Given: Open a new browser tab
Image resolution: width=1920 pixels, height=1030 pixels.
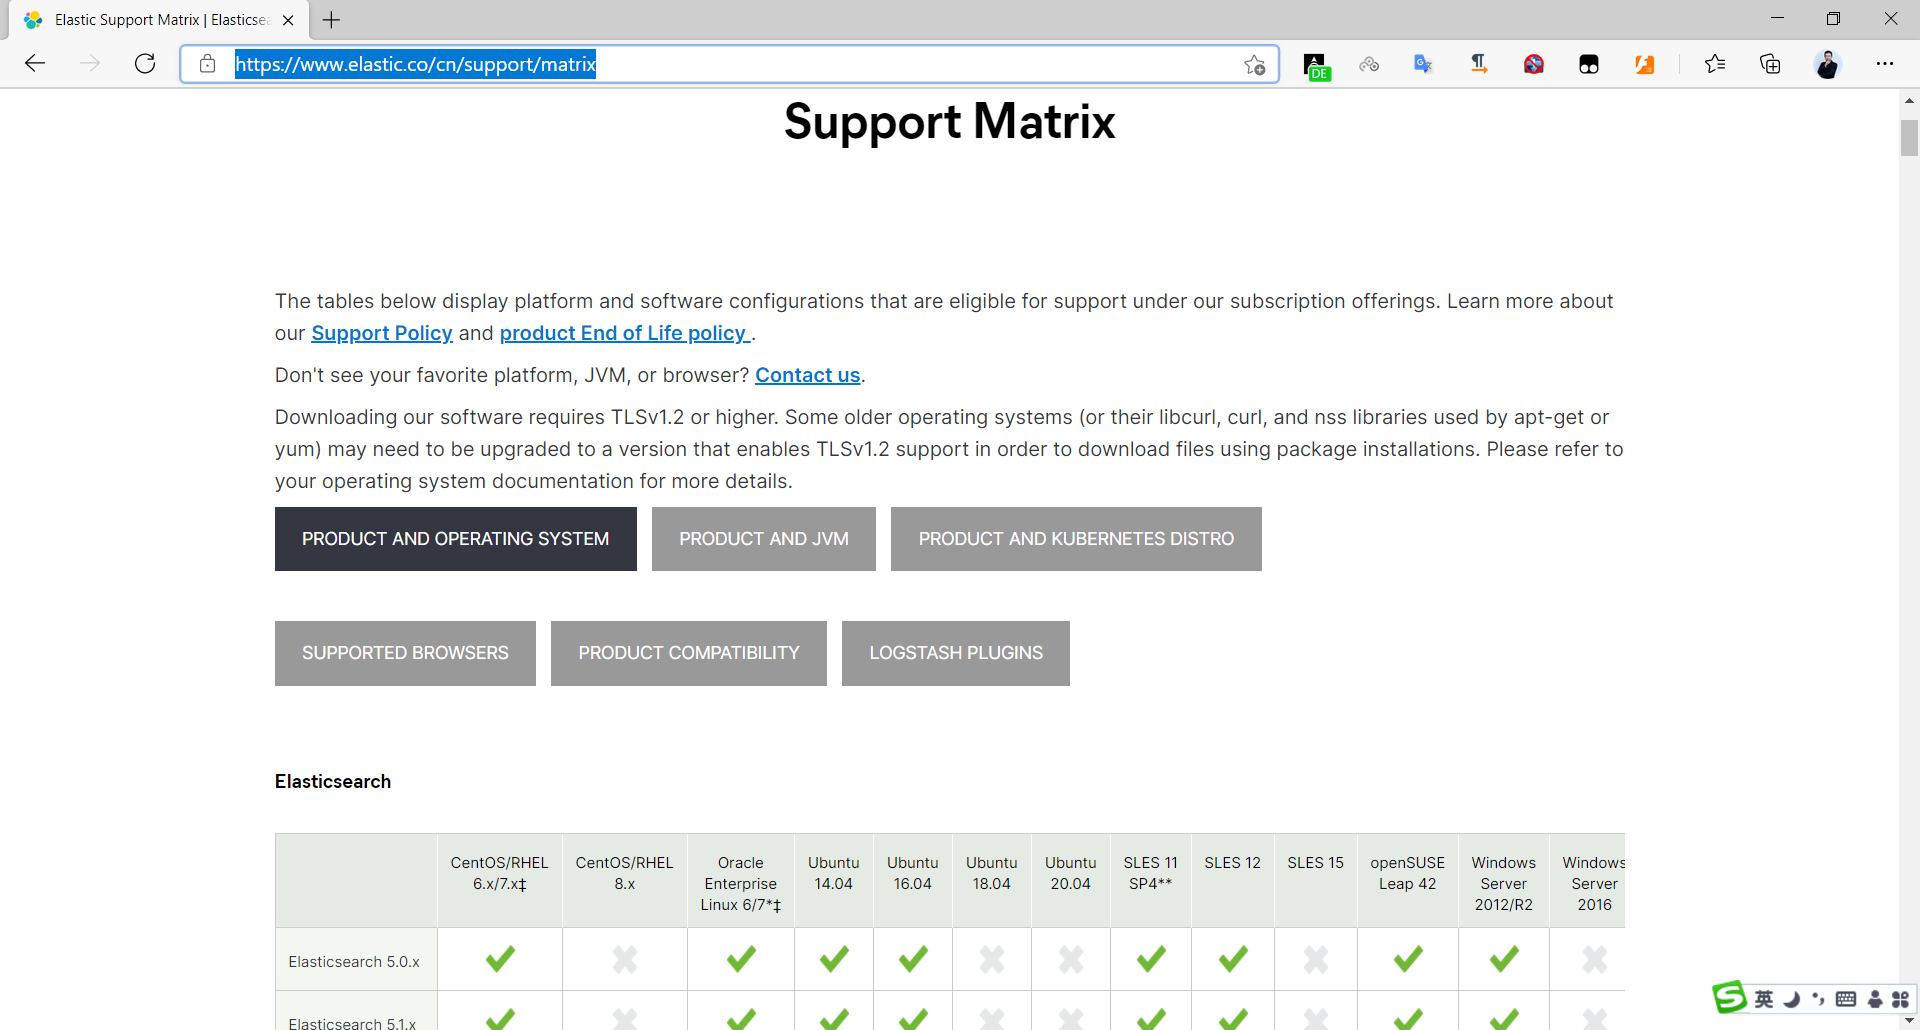Looking at the screenshot, I should click(331, 20).
